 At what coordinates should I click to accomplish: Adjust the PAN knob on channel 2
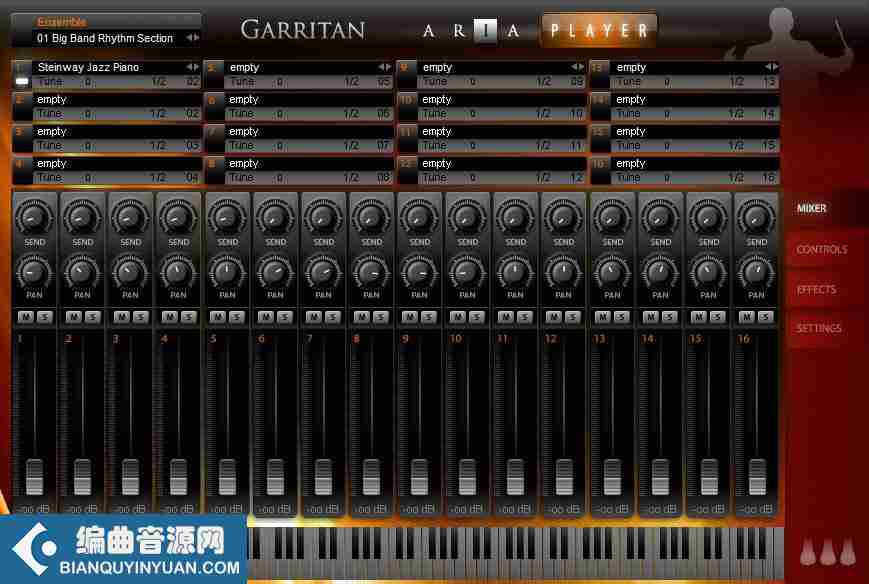pyautogui.click(x=83, y=271)
